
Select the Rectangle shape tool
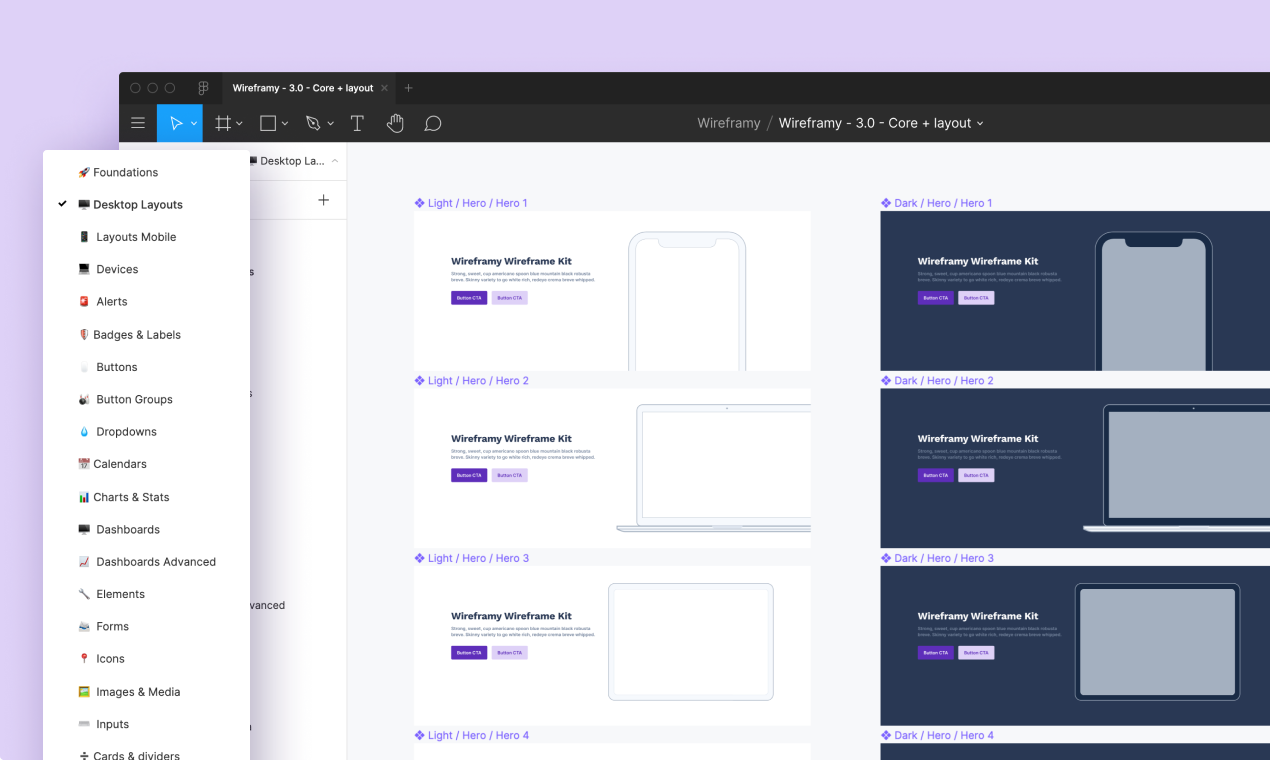[268, 123]
